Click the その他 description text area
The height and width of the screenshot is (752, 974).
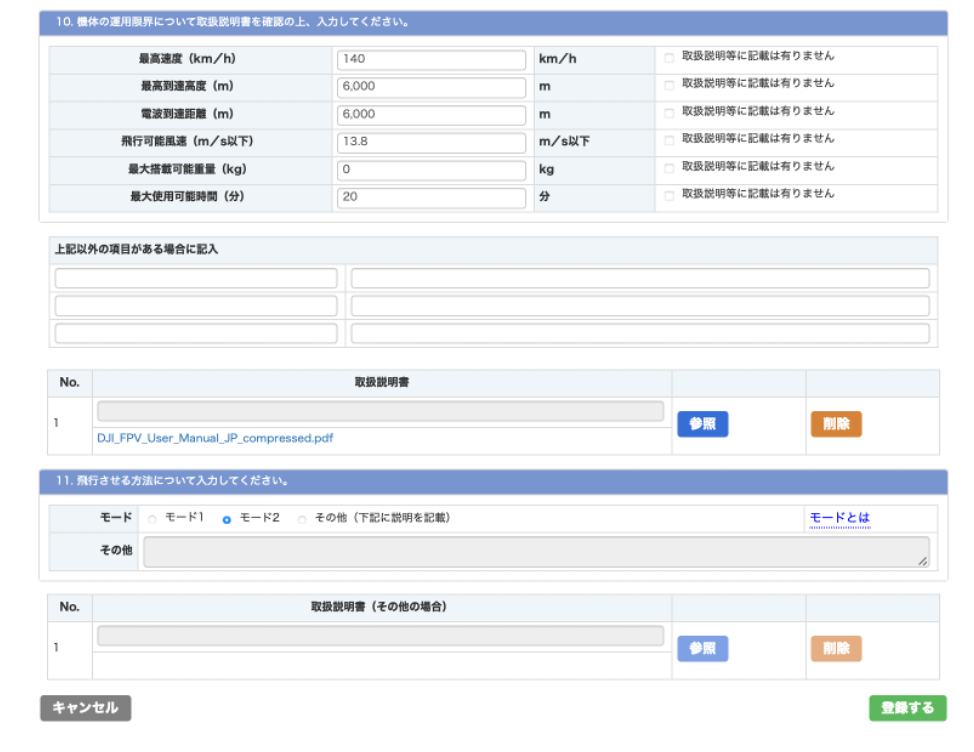(x=536, y=552)
